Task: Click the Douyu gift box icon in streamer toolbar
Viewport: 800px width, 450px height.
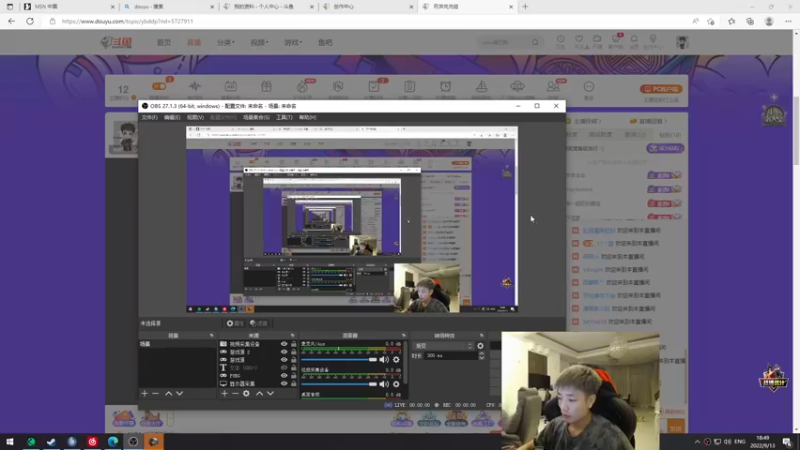Action: pyautogui.click(x=266, y=87)
